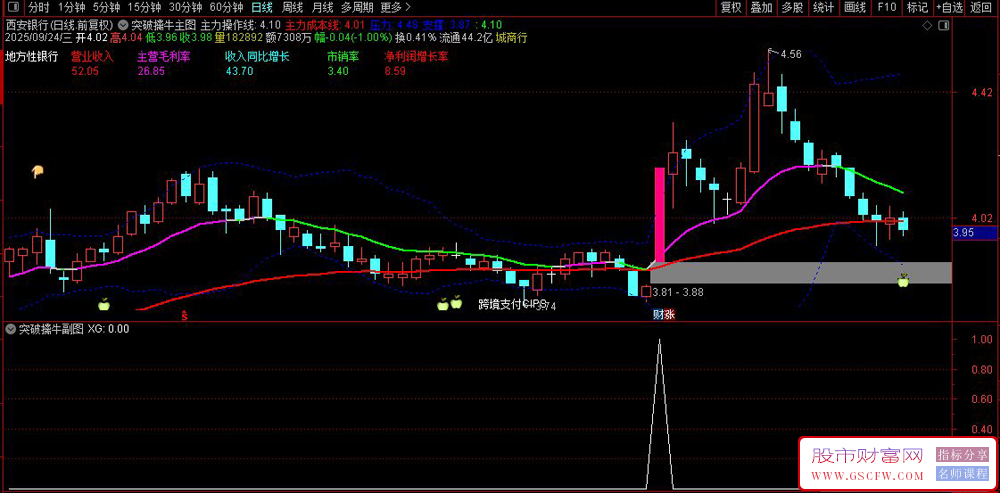This screenshot has height=493, width=1000.
Task: Click the 净利润增长率 label
Action: [x=416, y=56]
